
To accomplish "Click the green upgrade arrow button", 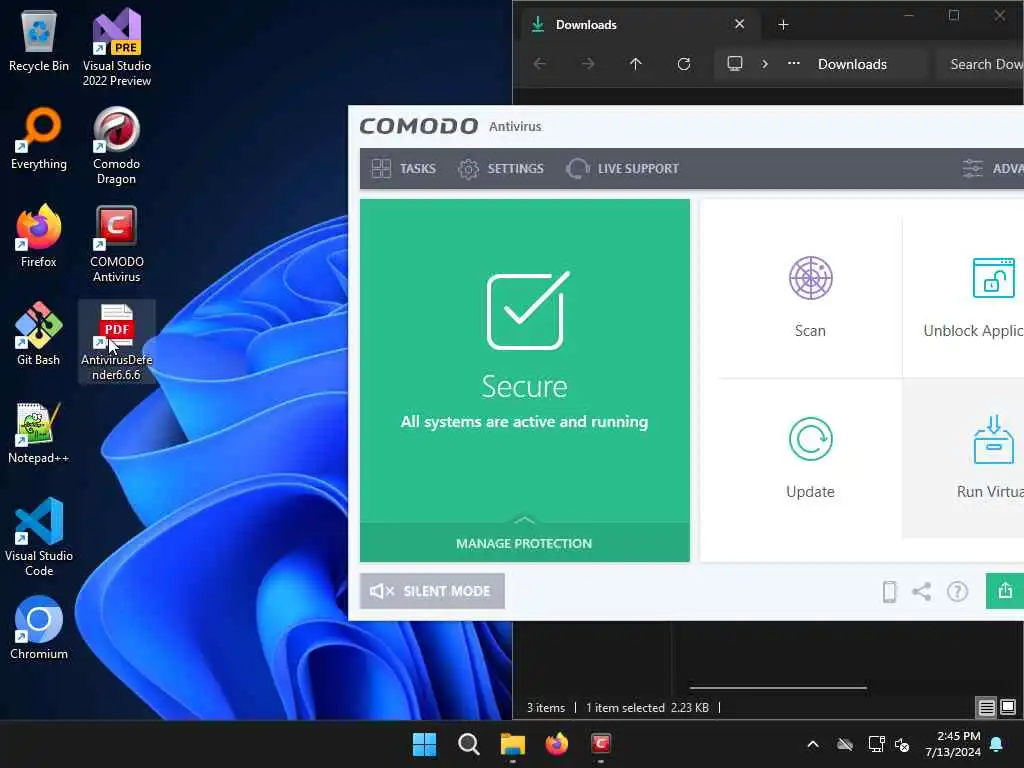I will tap(1004, 591).
